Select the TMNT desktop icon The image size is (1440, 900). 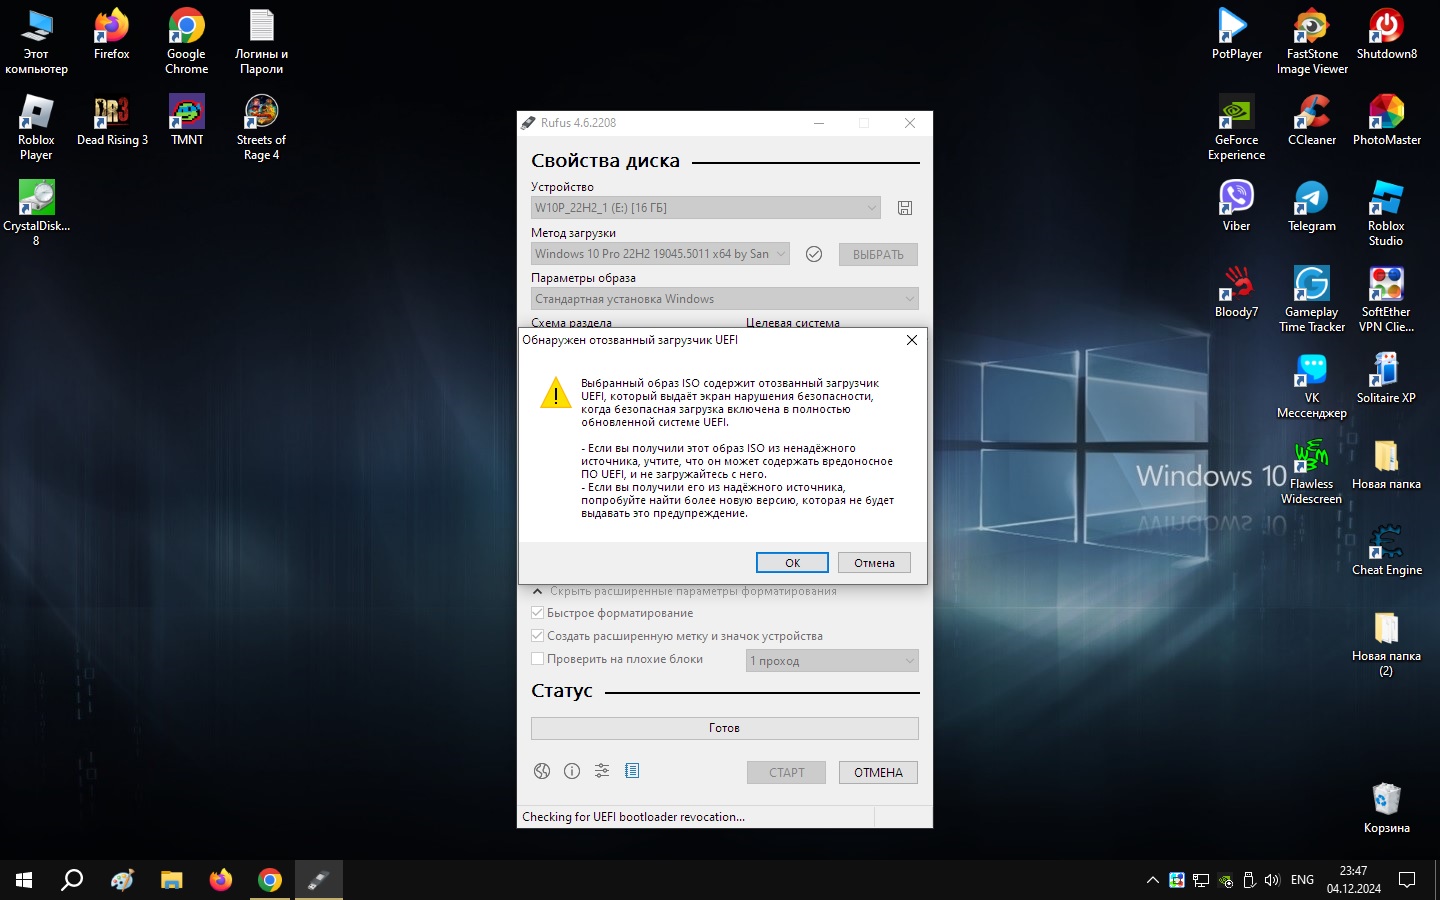[187, 121]
